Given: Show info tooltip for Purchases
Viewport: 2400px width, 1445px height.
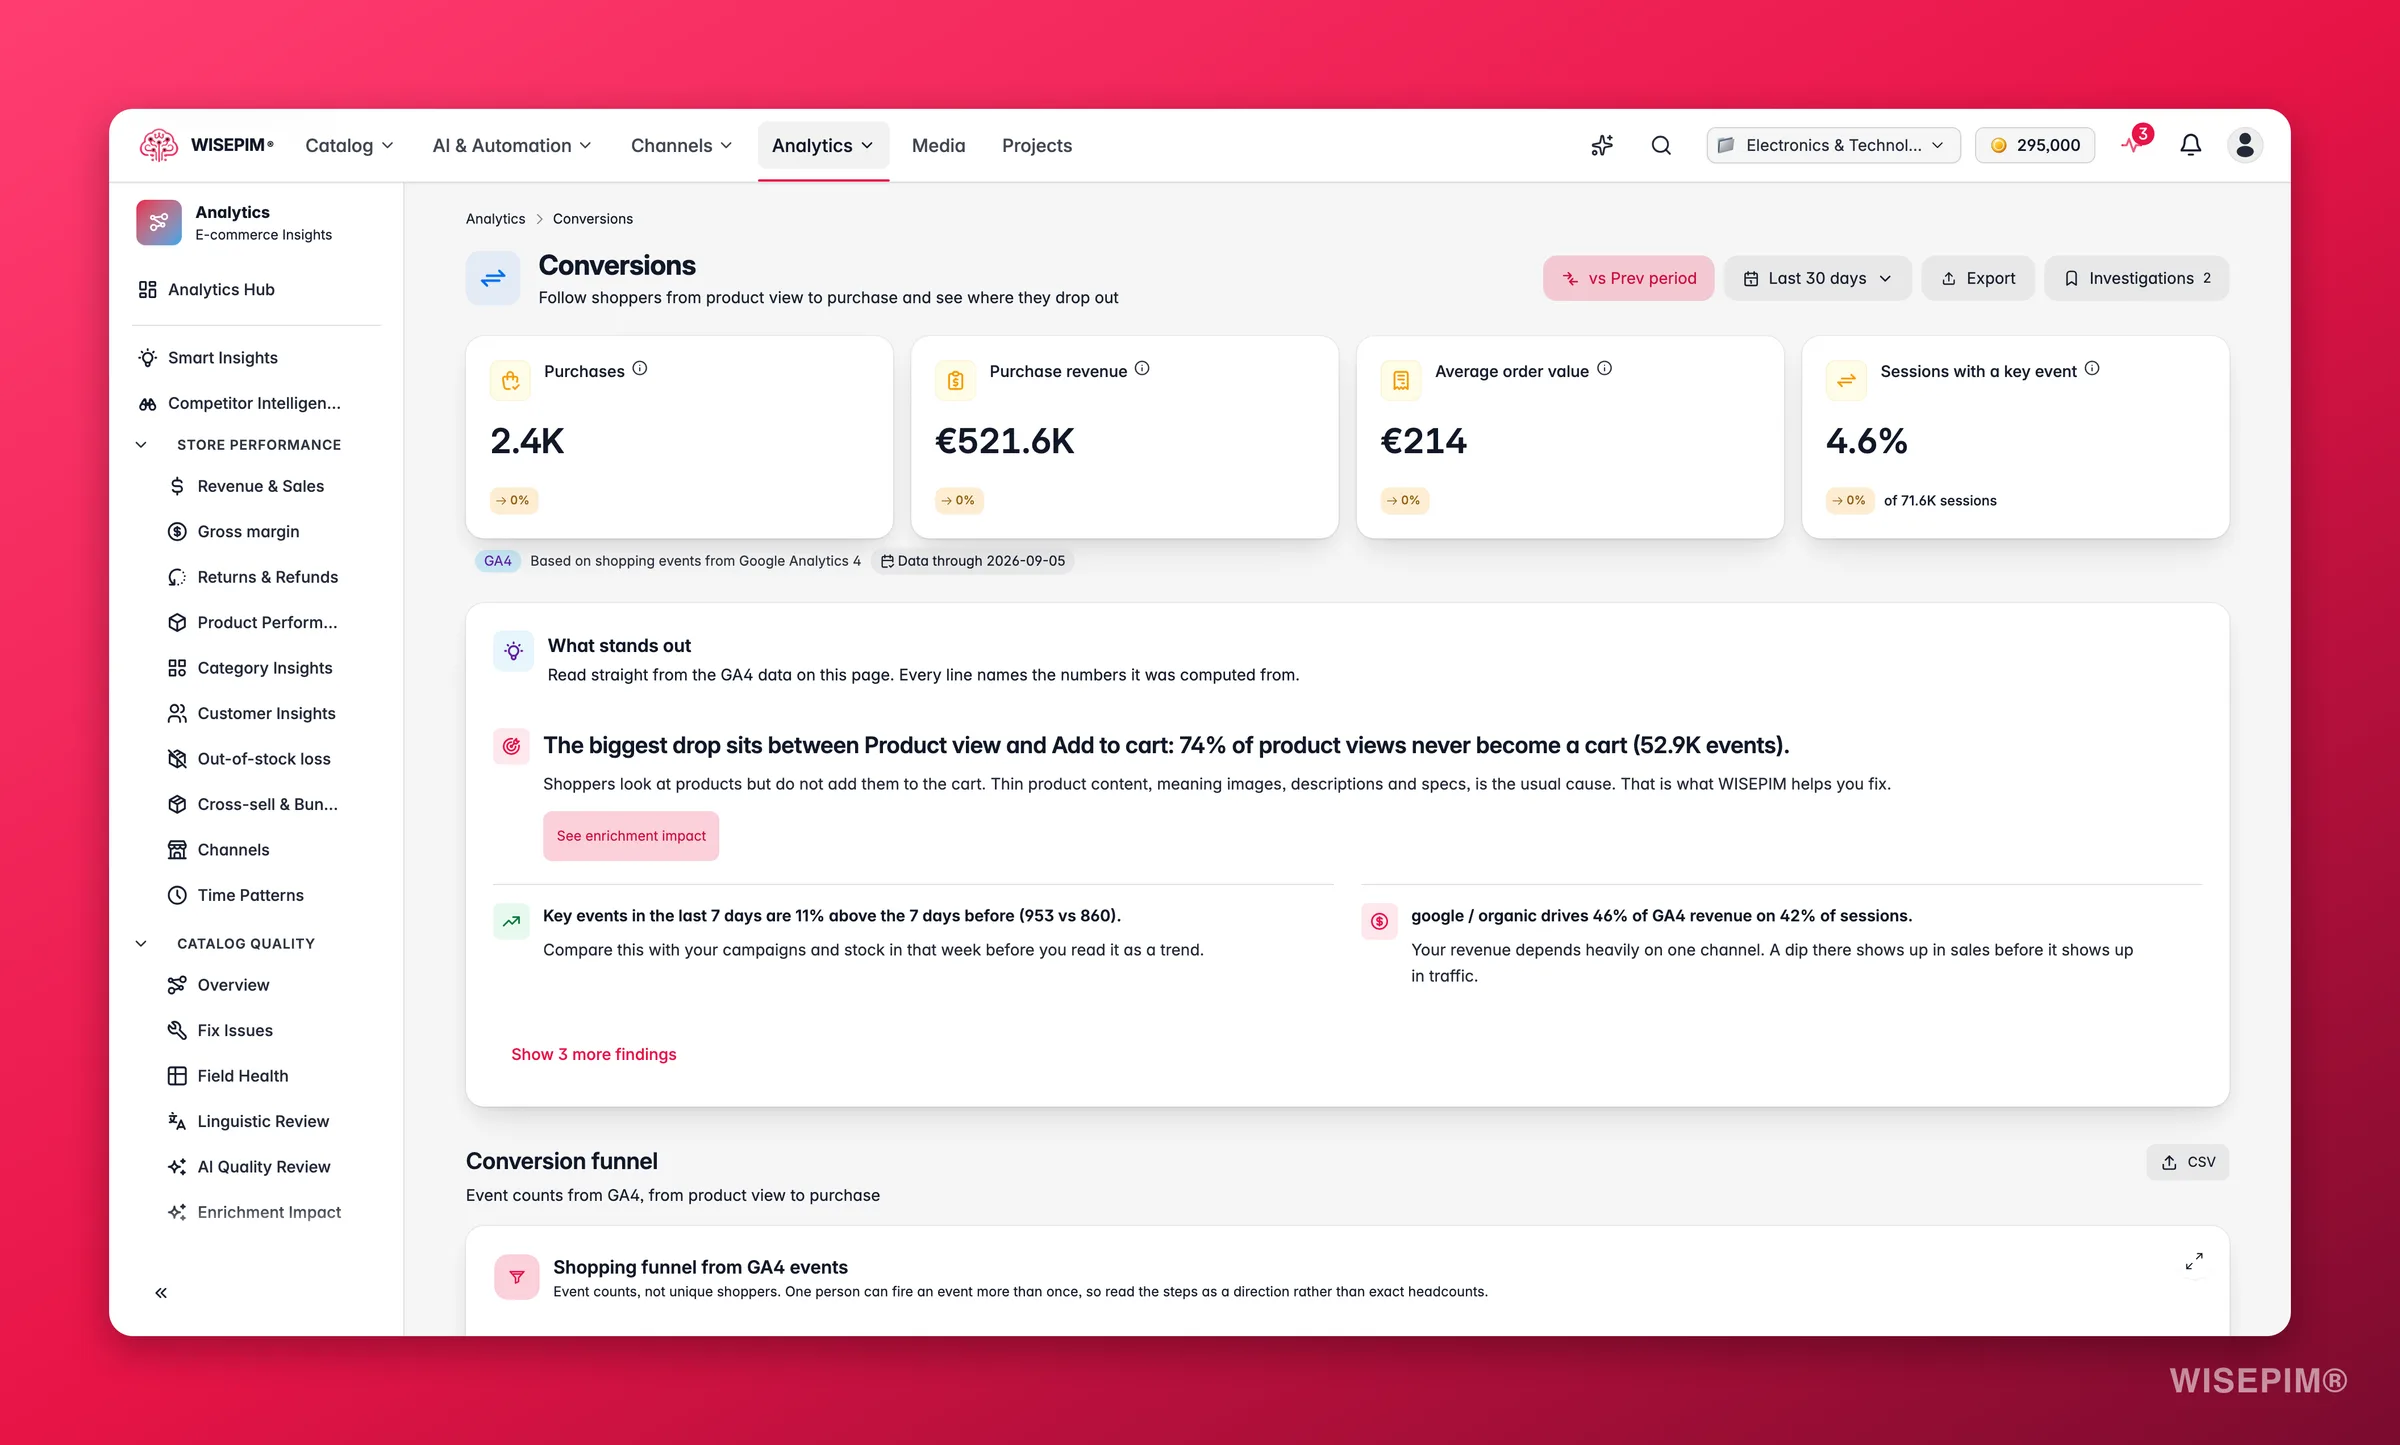Looking at the screenshot, I should (x=640, y=368).
